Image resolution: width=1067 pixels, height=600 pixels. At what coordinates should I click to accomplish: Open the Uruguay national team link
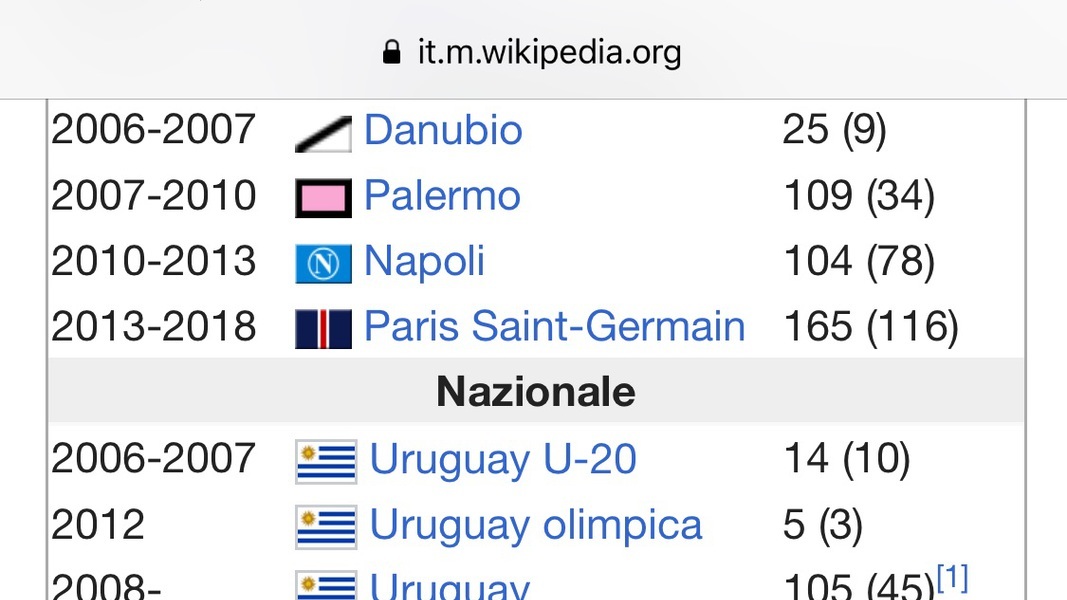point(449,586)
